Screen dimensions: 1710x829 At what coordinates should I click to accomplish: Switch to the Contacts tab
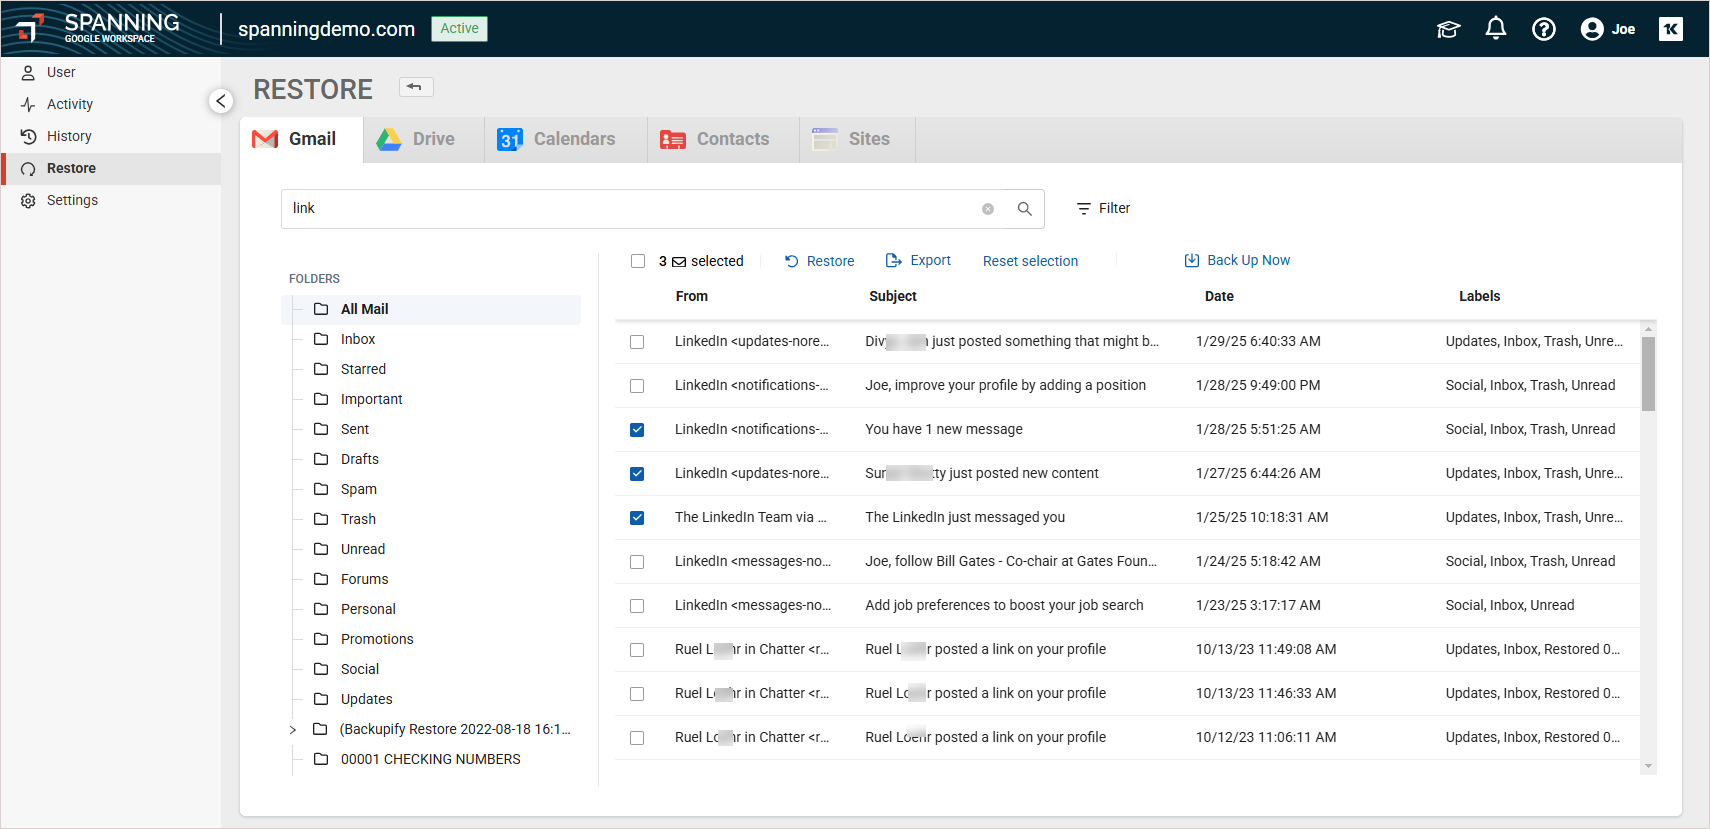(x=723, y=139)
